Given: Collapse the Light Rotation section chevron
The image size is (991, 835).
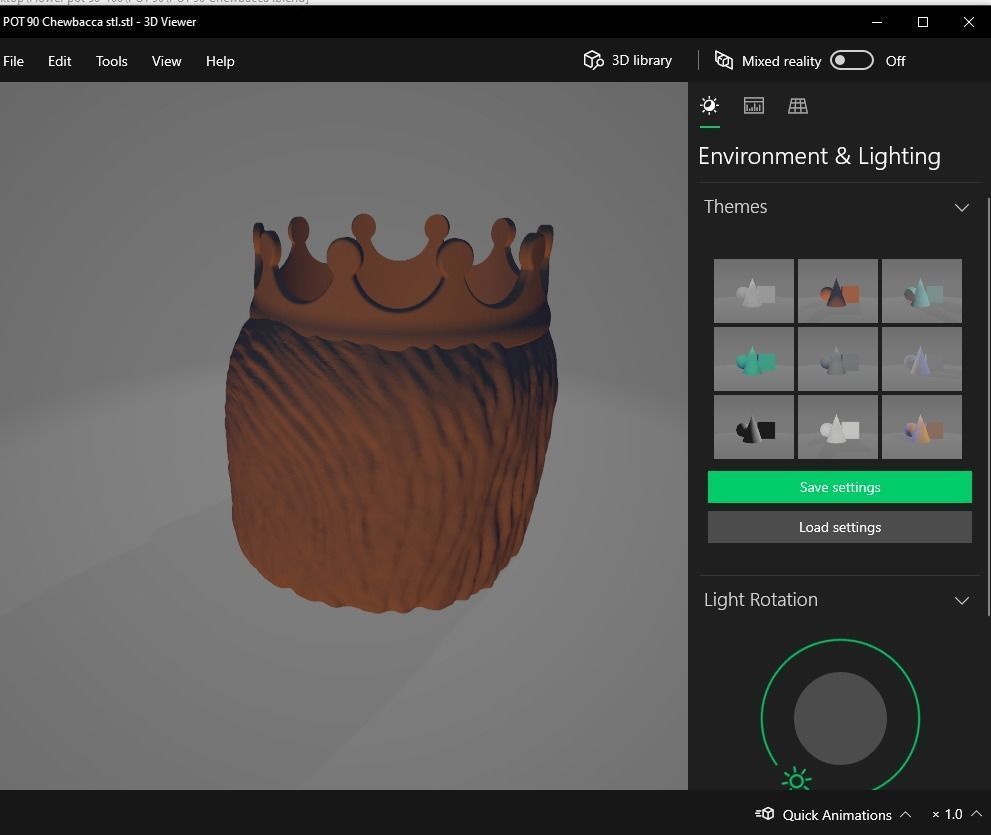Looking at the screenshot, I should coord(961,600).
